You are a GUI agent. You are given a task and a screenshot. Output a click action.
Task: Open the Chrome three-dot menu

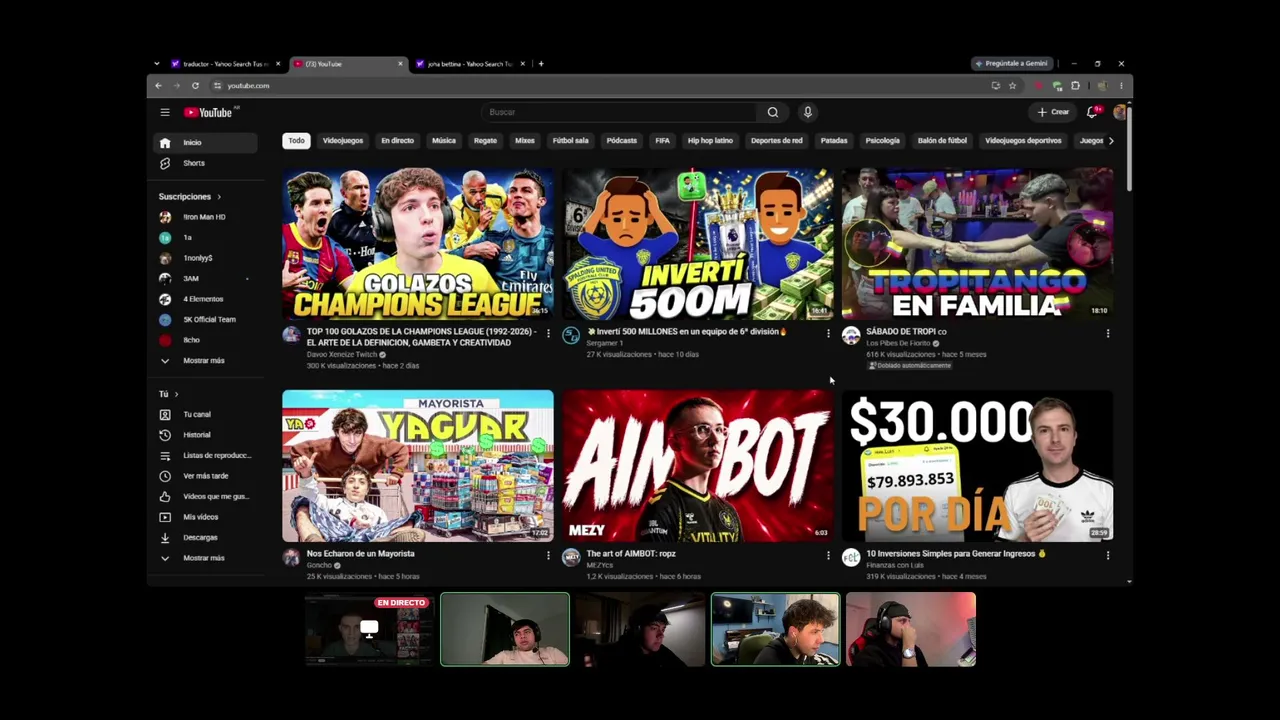pyautogui.click(x=1121, y=86)
